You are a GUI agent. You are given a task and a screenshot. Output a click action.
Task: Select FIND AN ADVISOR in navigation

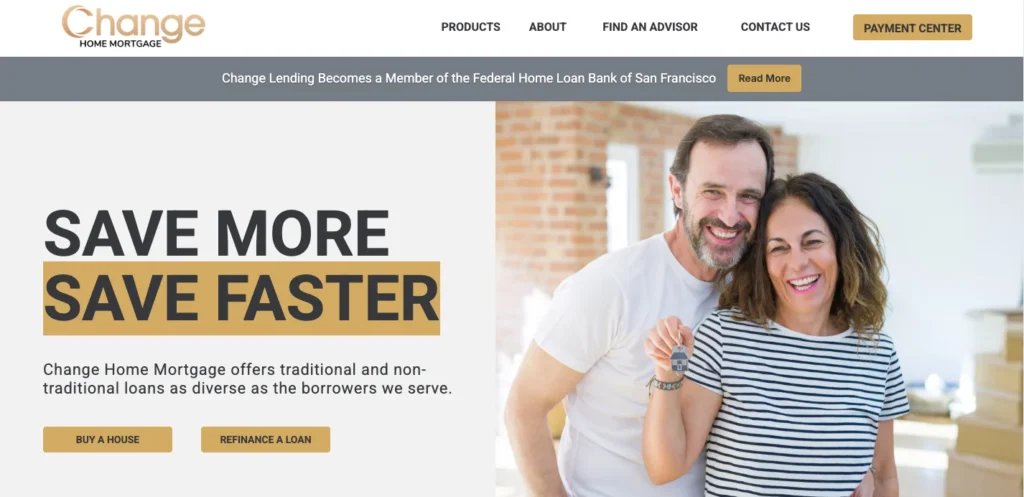click(x=650, y=27)
